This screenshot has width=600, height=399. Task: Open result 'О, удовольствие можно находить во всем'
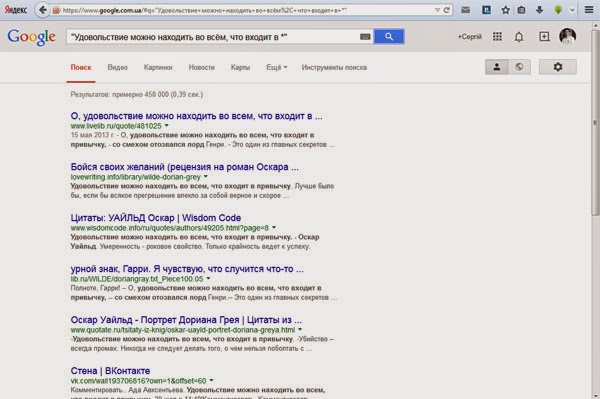[196, 116]
